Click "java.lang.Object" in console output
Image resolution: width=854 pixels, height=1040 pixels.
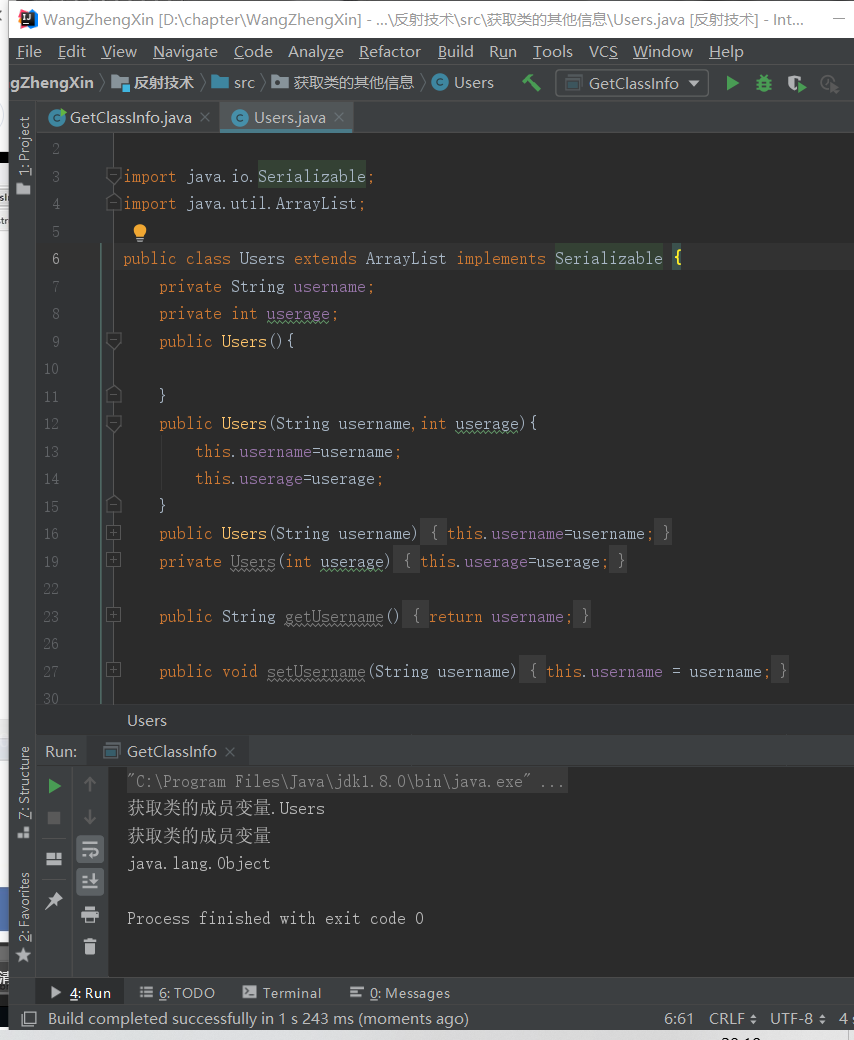pos(199,864)
